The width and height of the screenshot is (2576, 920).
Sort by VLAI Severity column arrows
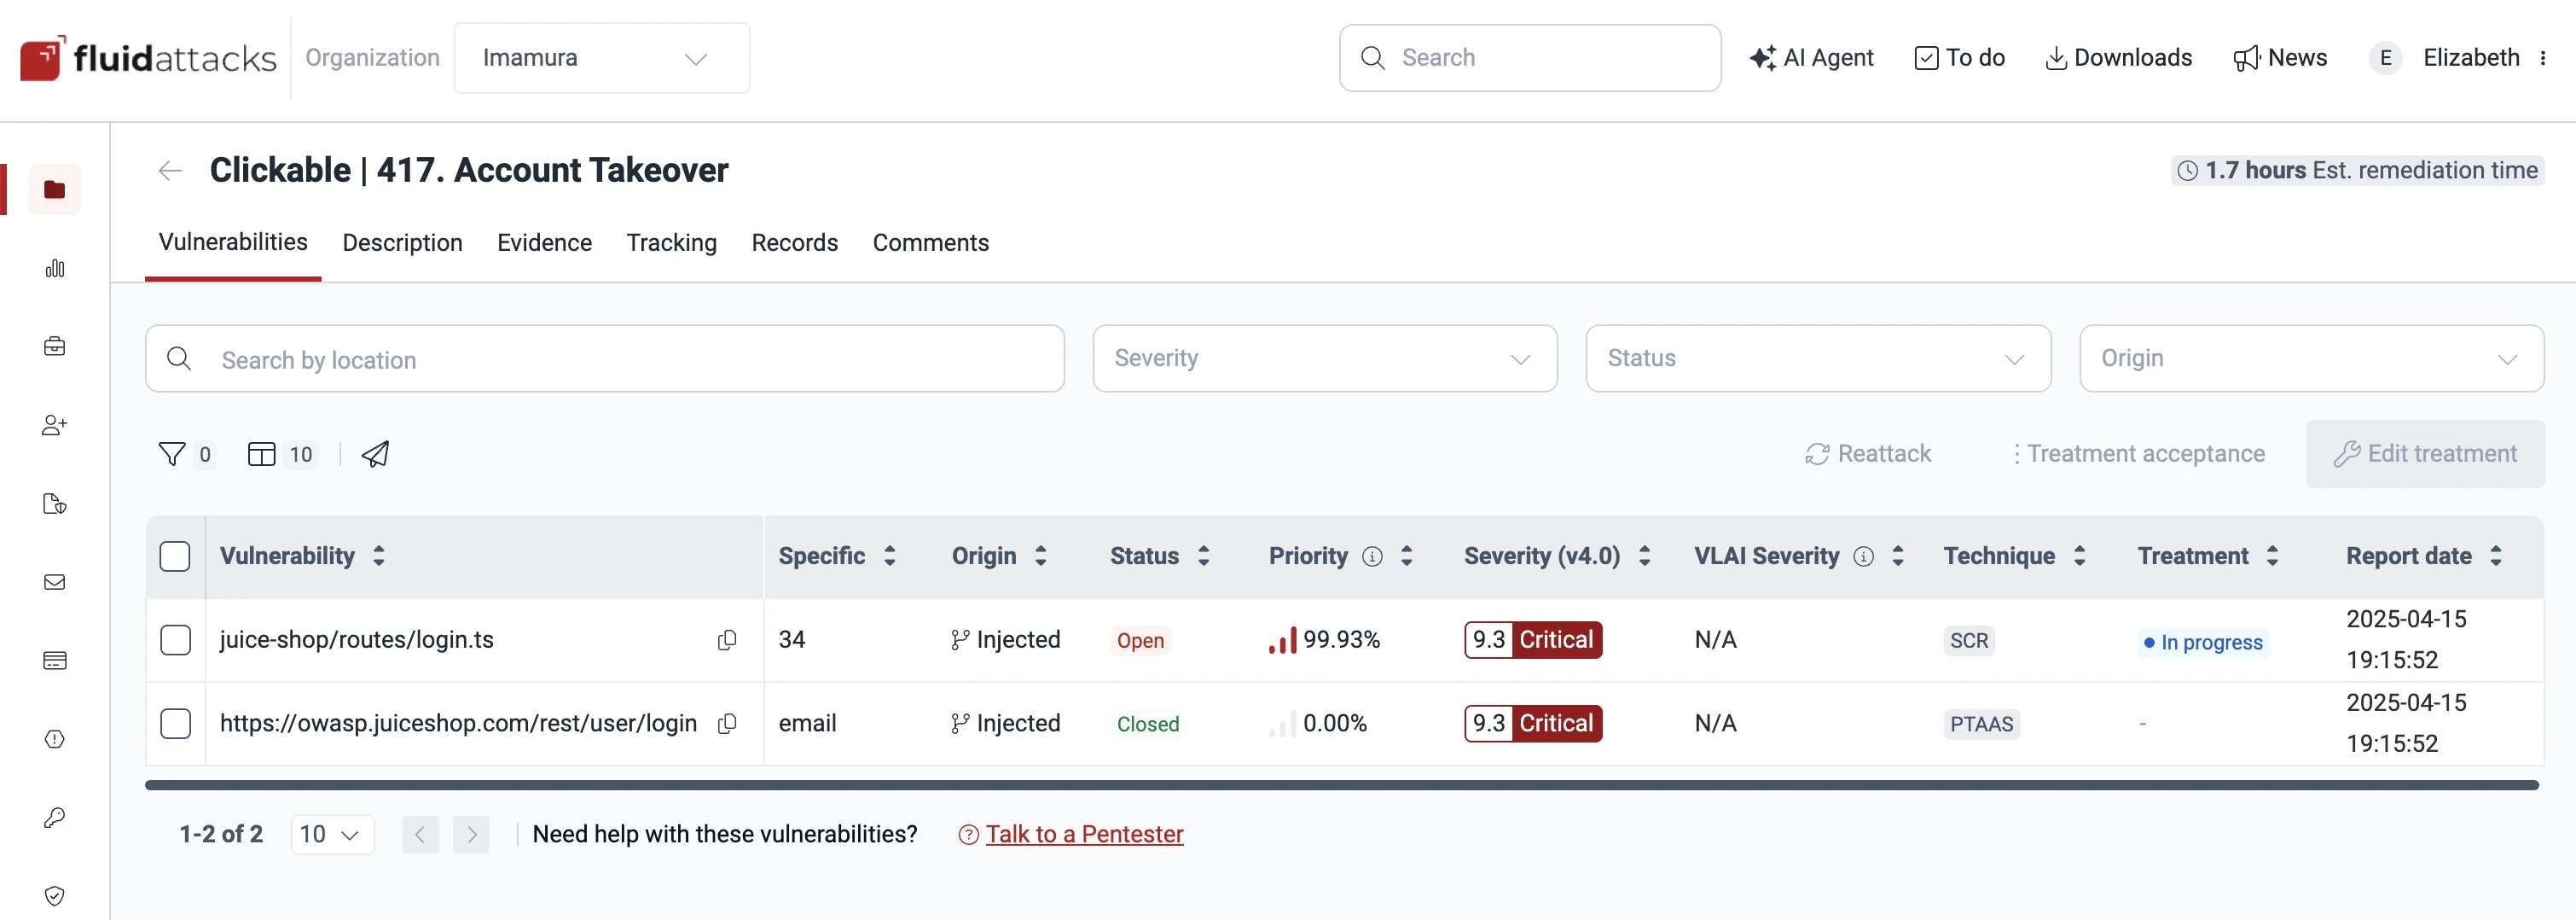(x=1898, y=556)
